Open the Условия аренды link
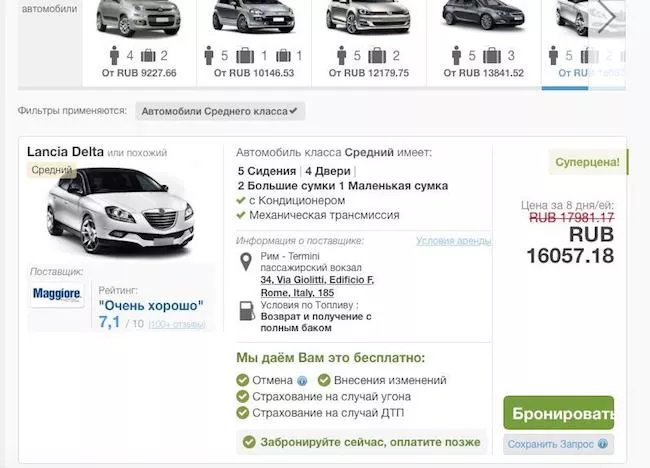 pyautogui.click(x=453, y=241)
